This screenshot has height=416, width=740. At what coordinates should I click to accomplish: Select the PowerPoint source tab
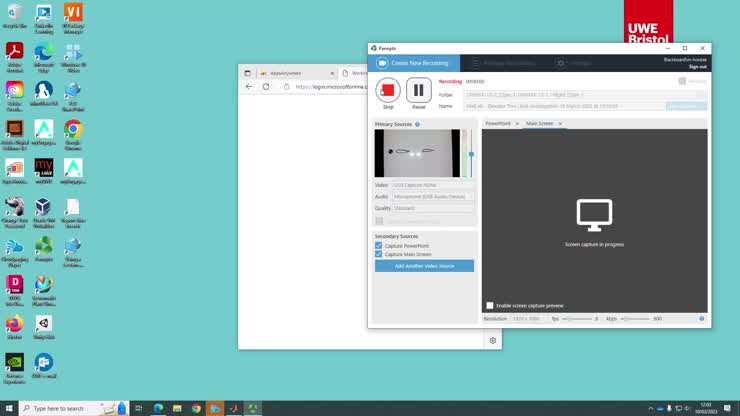[498, 123]
